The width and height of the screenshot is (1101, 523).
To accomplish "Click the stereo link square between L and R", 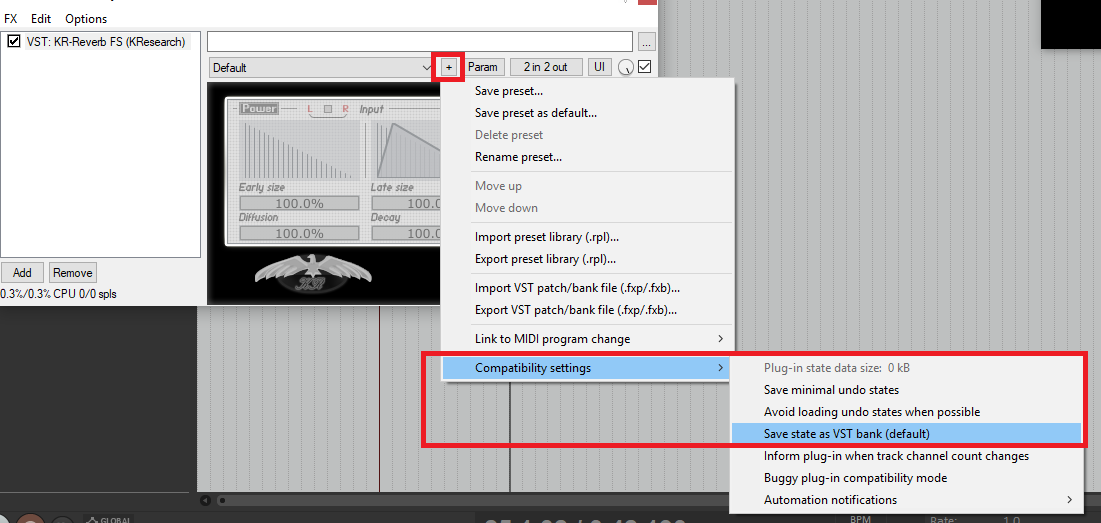I will click(328, 109).
